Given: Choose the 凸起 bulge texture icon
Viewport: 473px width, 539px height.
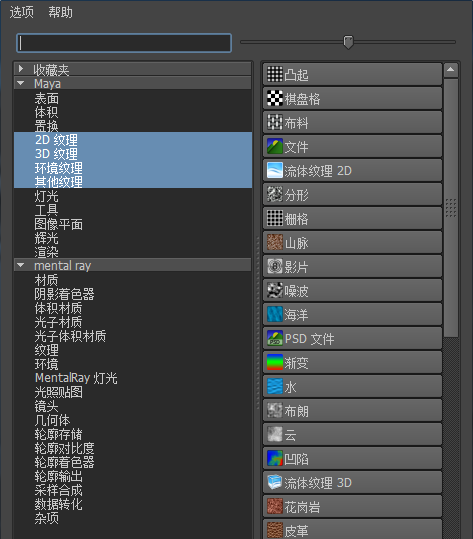Looking at the screenshot, I should 275,74.
